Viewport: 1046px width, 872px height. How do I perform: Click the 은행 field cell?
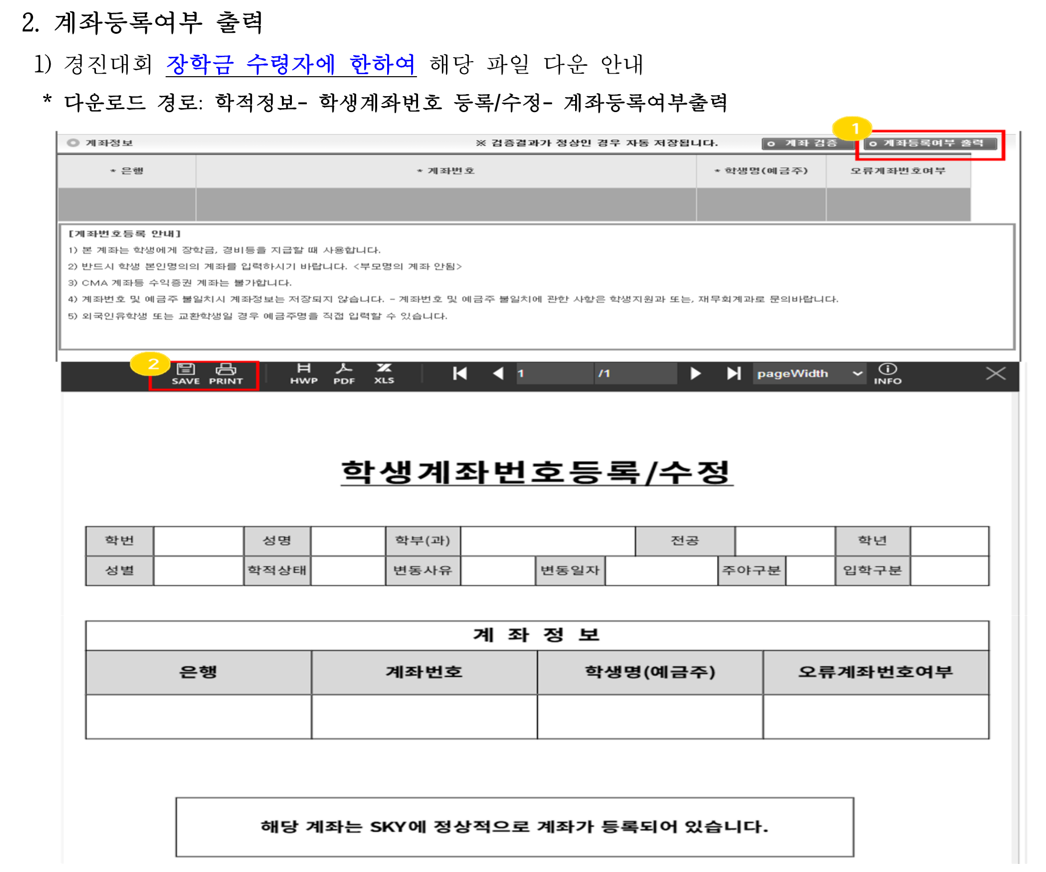click(x=127, y=204)
